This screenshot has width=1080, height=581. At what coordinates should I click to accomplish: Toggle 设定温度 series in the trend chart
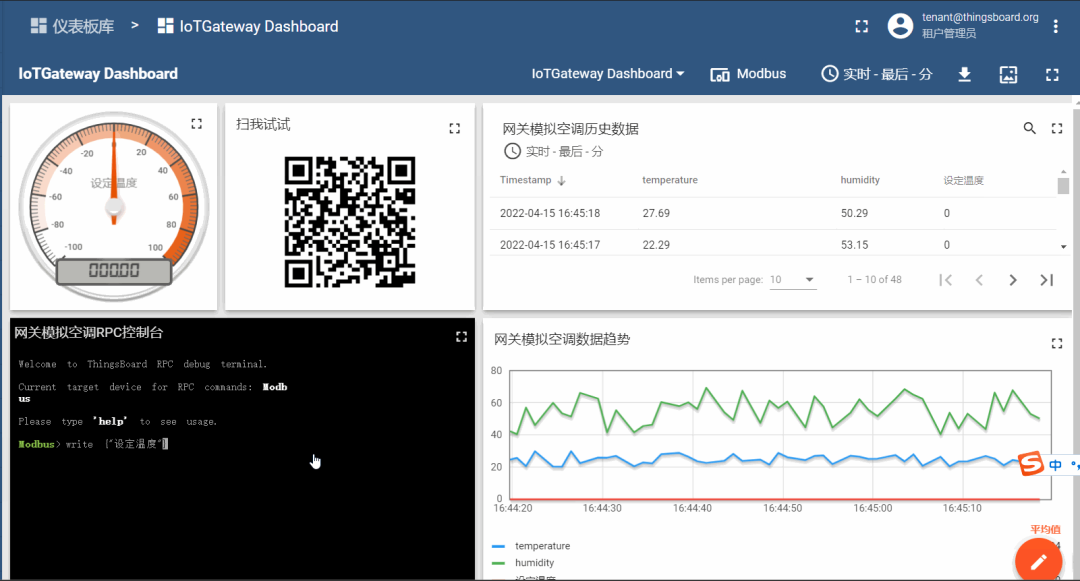(533, 577)
